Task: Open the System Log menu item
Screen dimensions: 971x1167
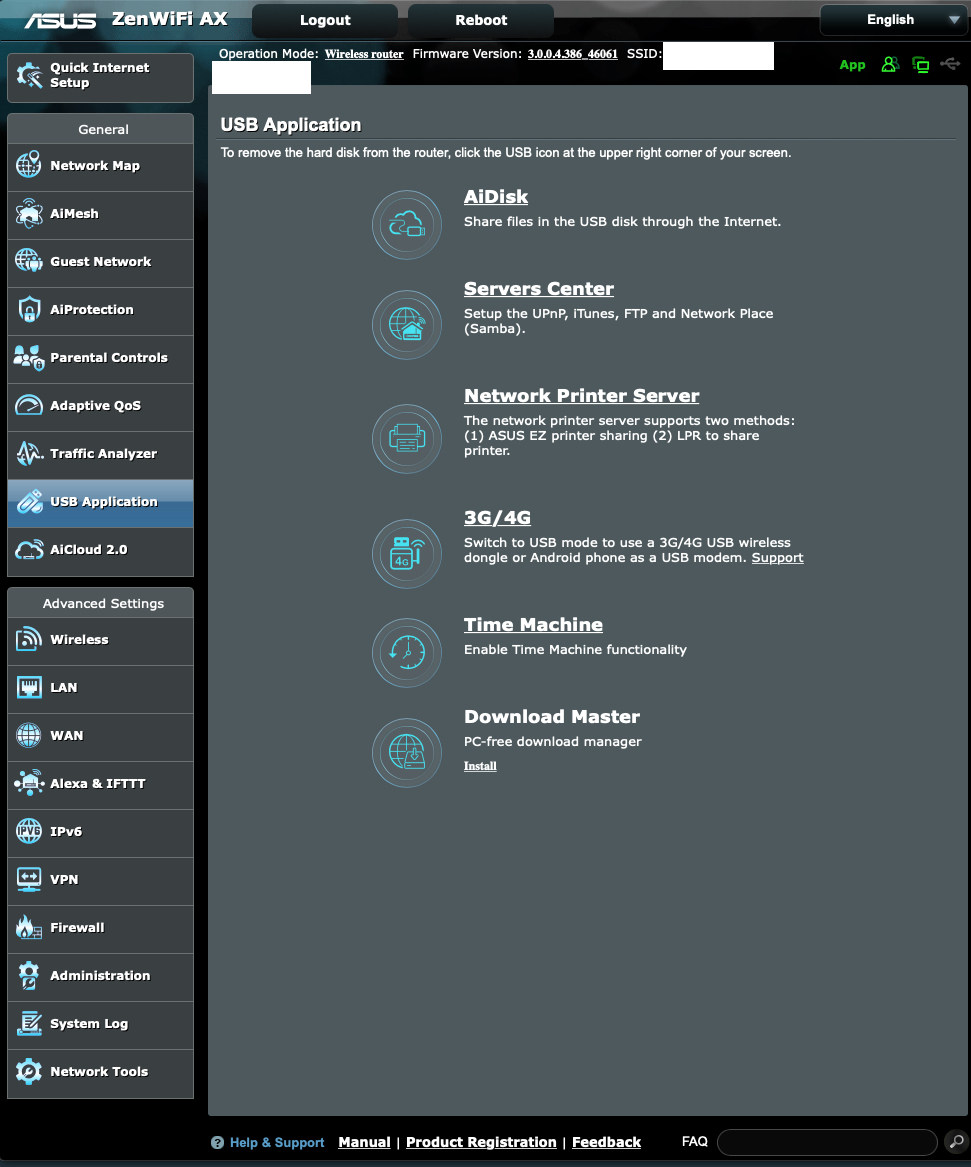Action: pyautogui.click(x=100, y=1024)
